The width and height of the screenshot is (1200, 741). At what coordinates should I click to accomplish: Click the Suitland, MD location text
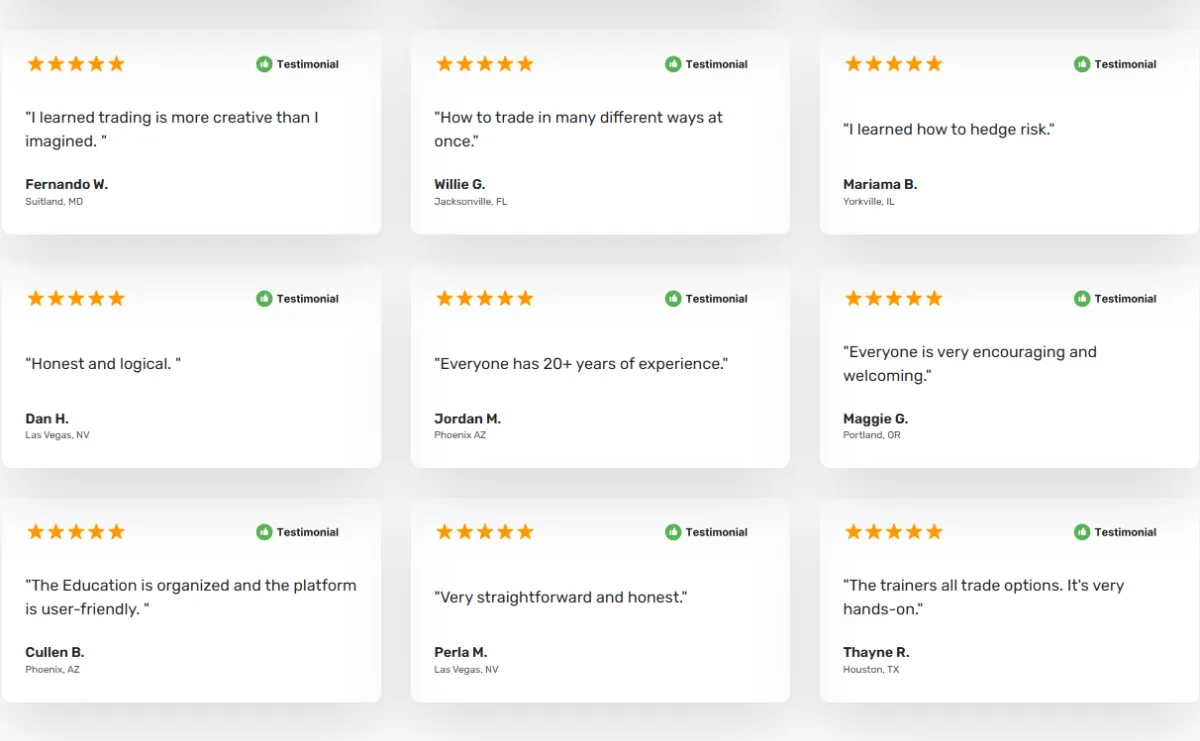tap(54, 202)
